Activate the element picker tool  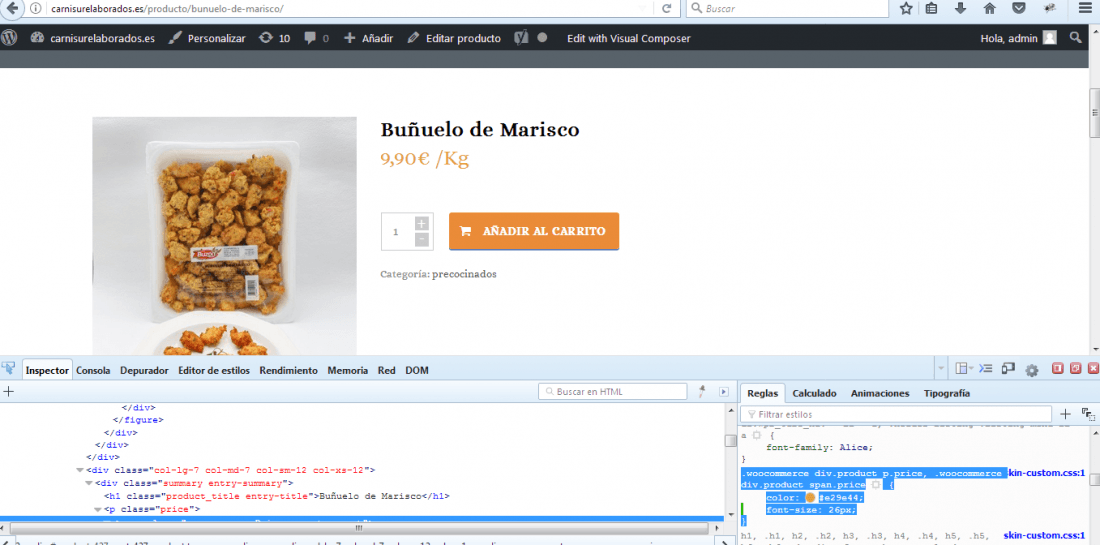8,368
